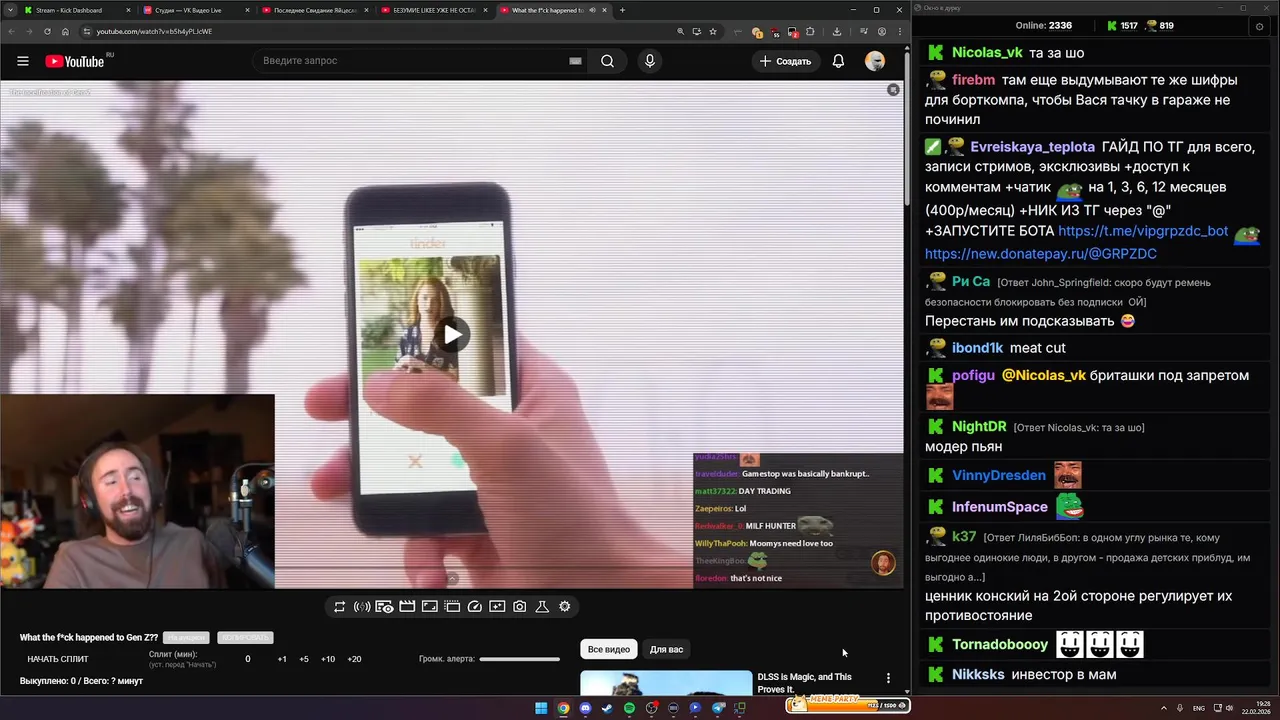Adjust the Громк. алерта volume slider
The height and width of the screenshot is (720, 1280).
pos(520,659)
